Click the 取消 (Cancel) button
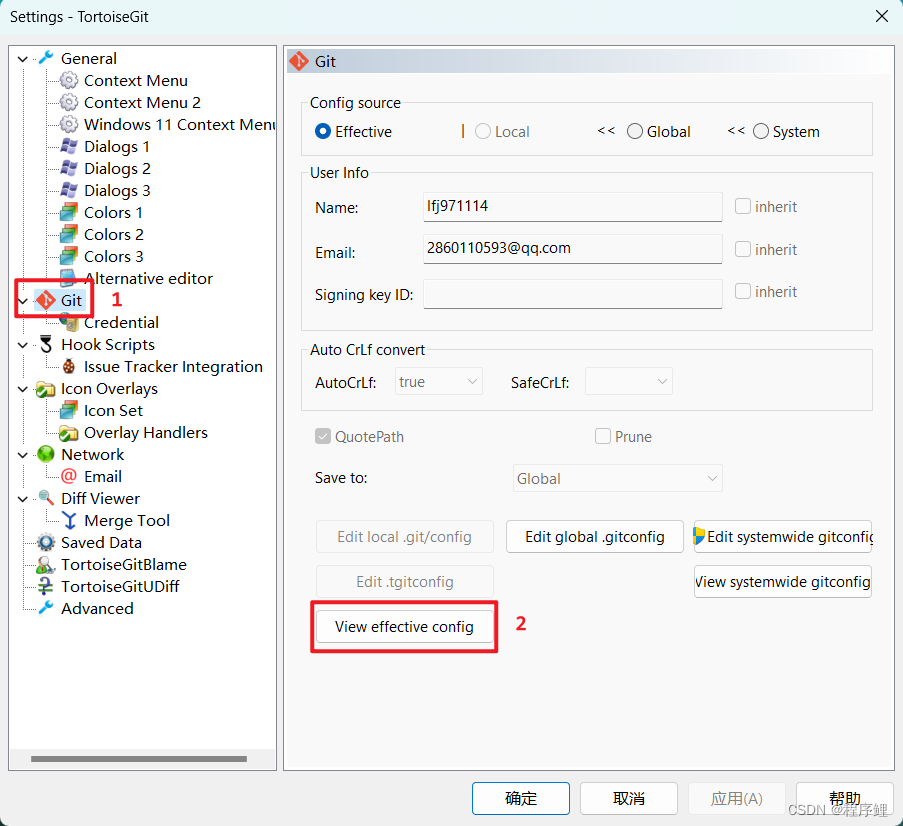 tap(628, 798)
